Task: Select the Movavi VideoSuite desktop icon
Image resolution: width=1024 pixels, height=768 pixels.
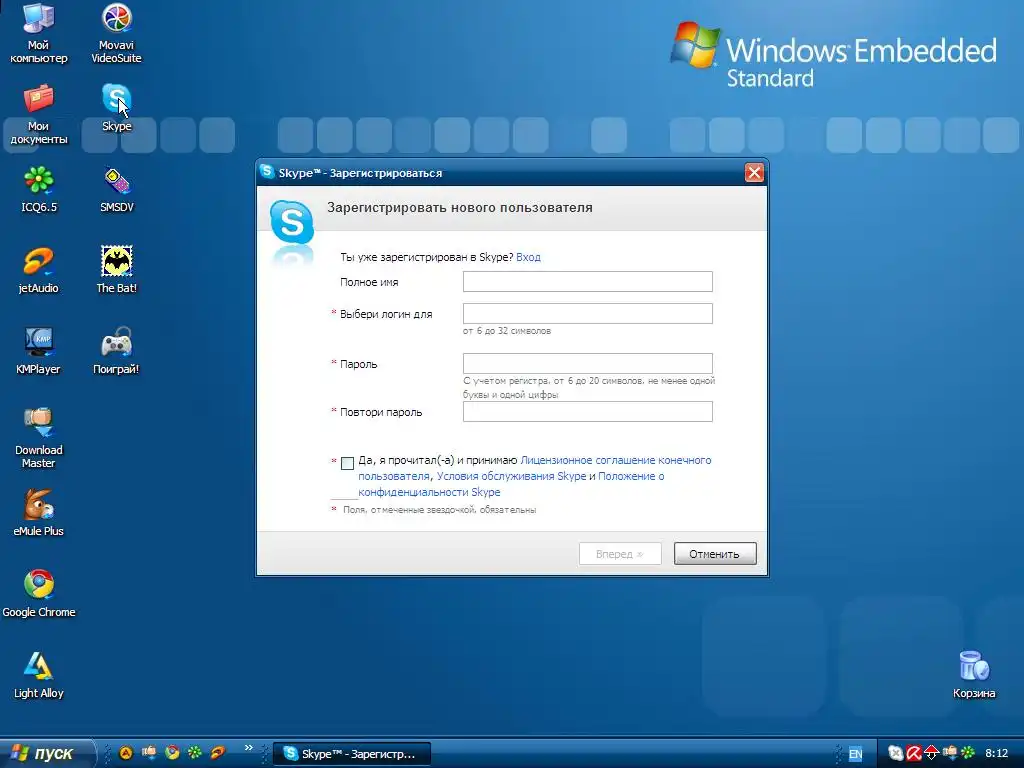Action: [116, 33]
